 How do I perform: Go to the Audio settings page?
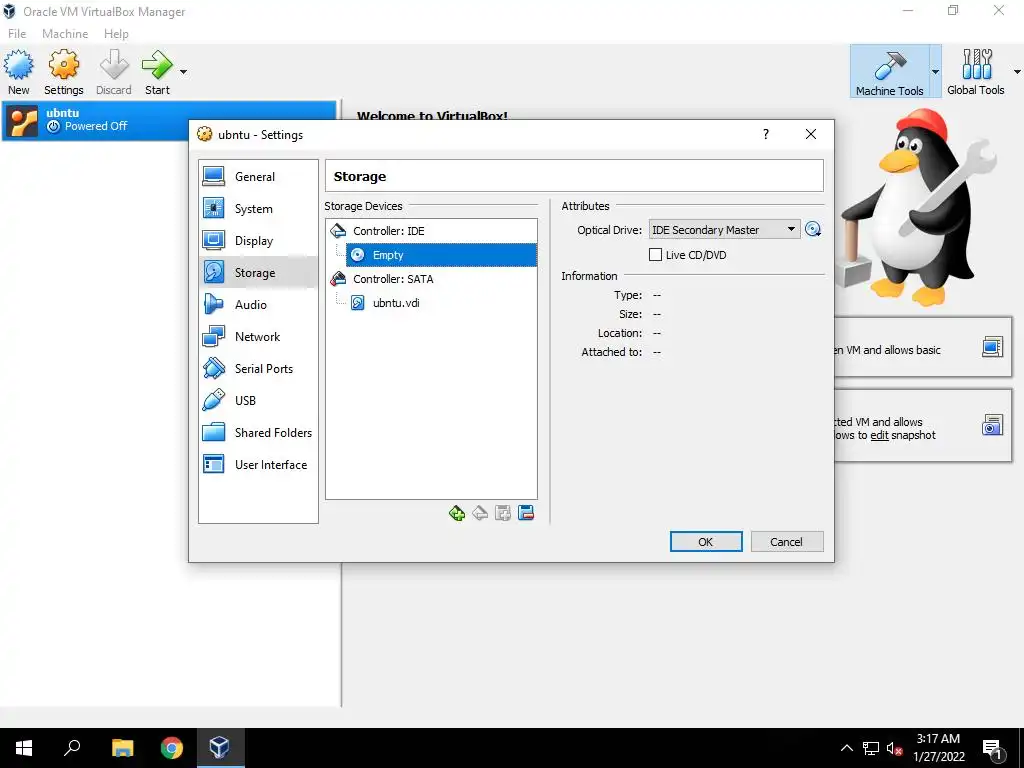[258, 304]
